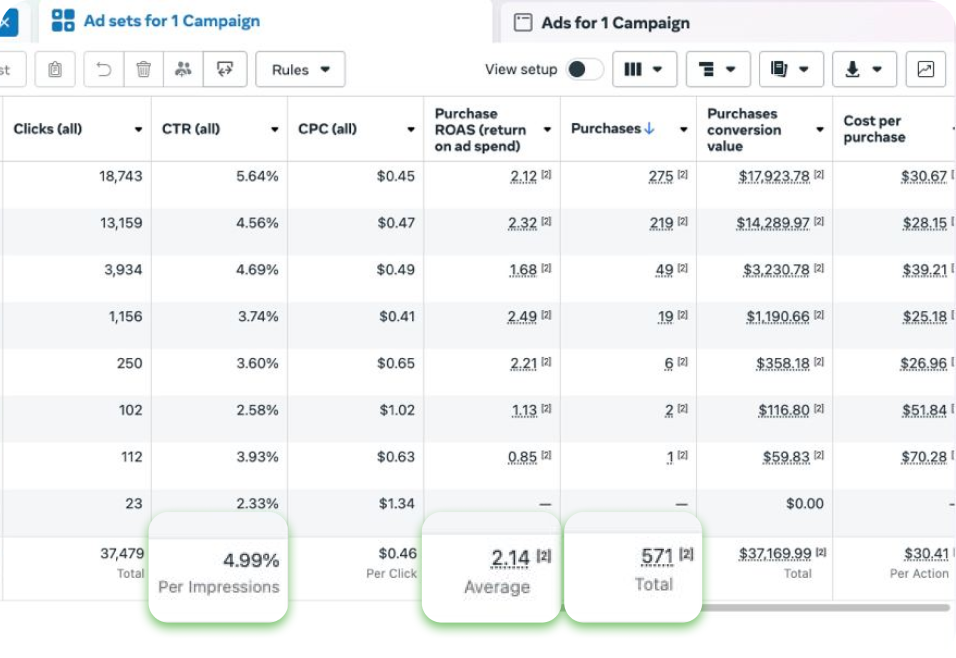
Task: Switch to Ads for 1 Campaign tab
Action: pos(614,23)
